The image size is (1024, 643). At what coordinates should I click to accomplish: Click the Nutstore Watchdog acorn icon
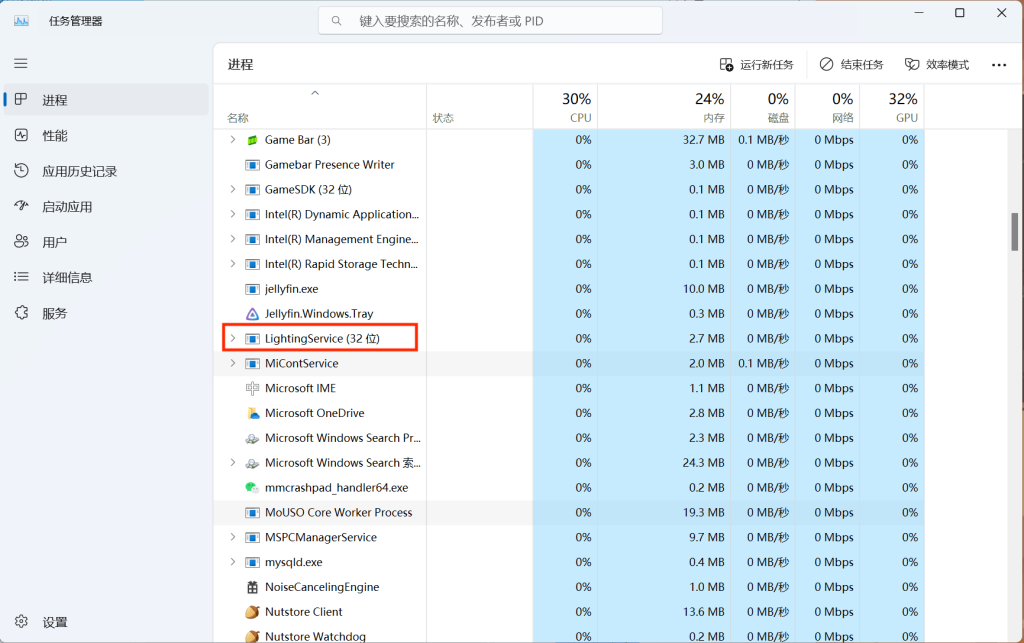[x=252, y=636]
